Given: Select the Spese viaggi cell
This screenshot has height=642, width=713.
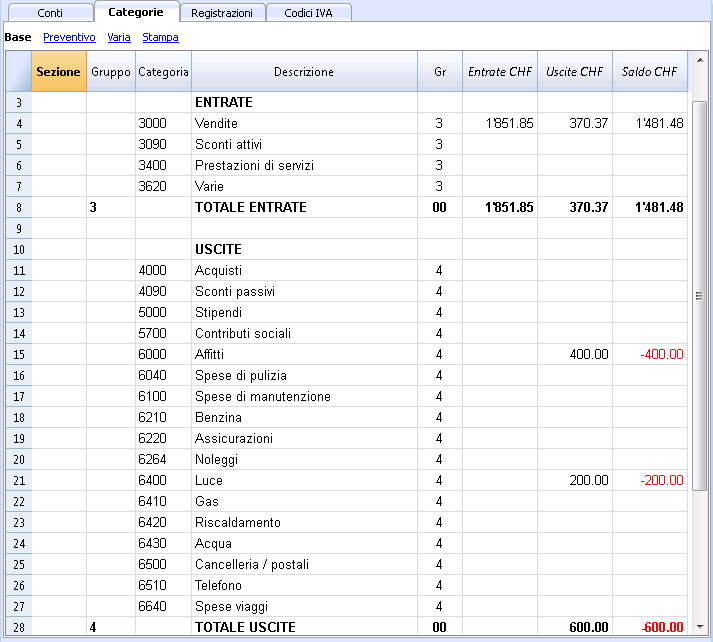Looking at the screenshot, I should tap(304, 606).
